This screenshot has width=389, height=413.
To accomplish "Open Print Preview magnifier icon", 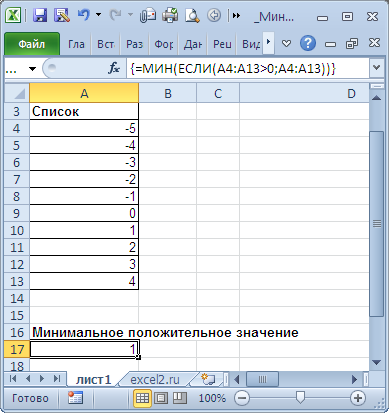I will pyautogui.click(x=192, y=15).
